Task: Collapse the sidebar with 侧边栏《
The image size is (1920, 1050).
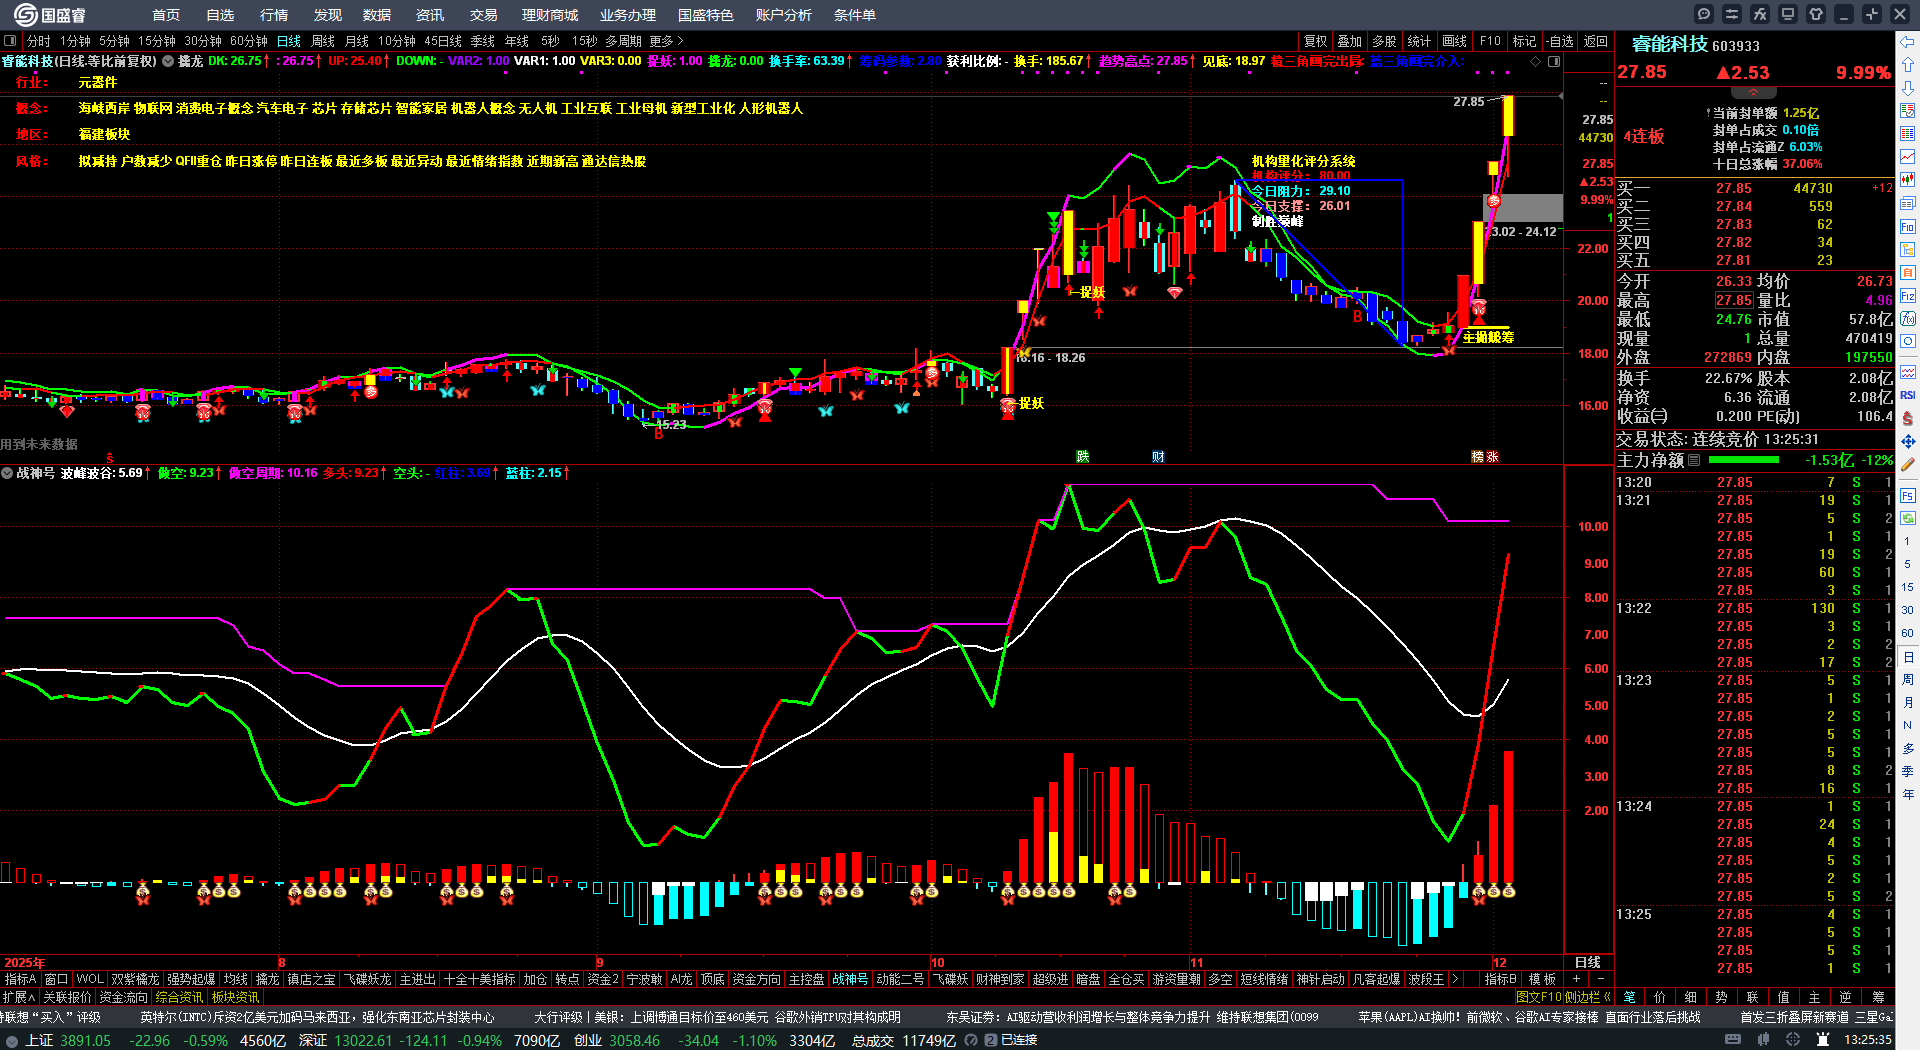Action: click(x=1588, y=997)
